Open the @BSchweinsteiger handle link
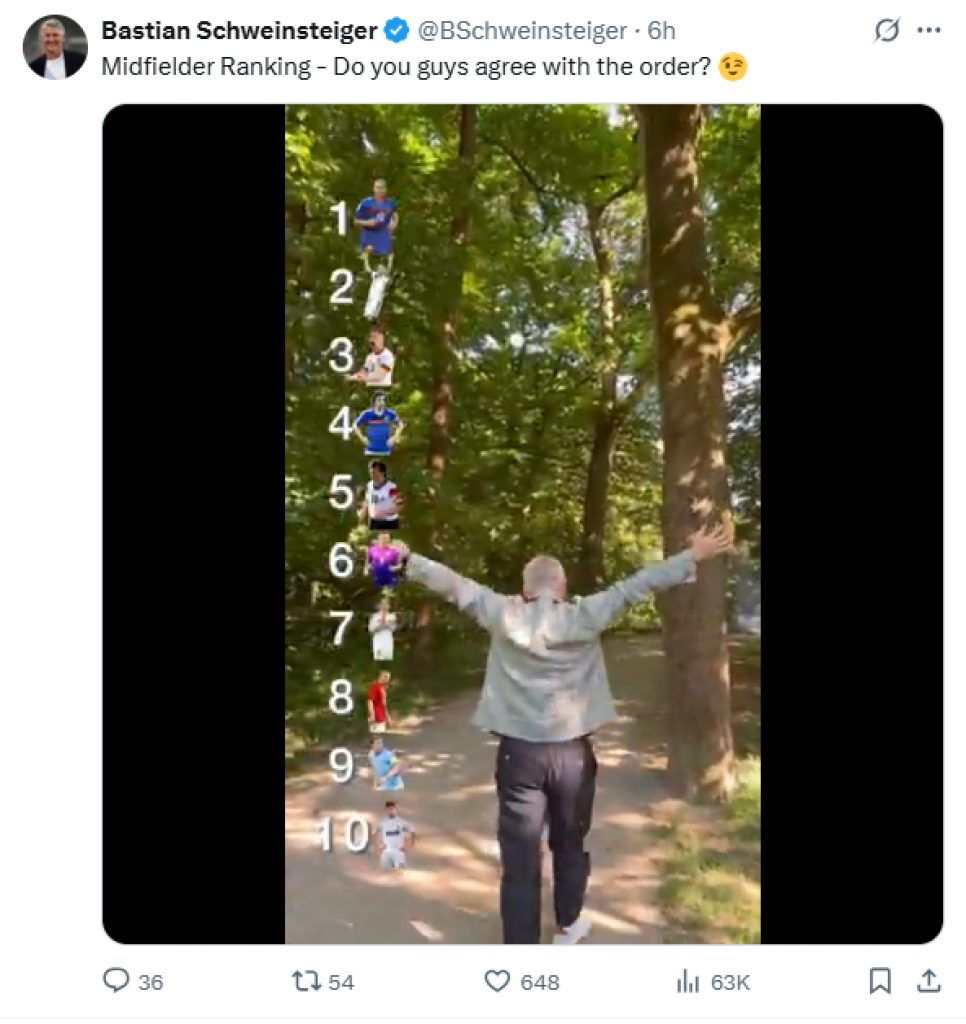The image size is (966, 1024). (x=520, y=32)
